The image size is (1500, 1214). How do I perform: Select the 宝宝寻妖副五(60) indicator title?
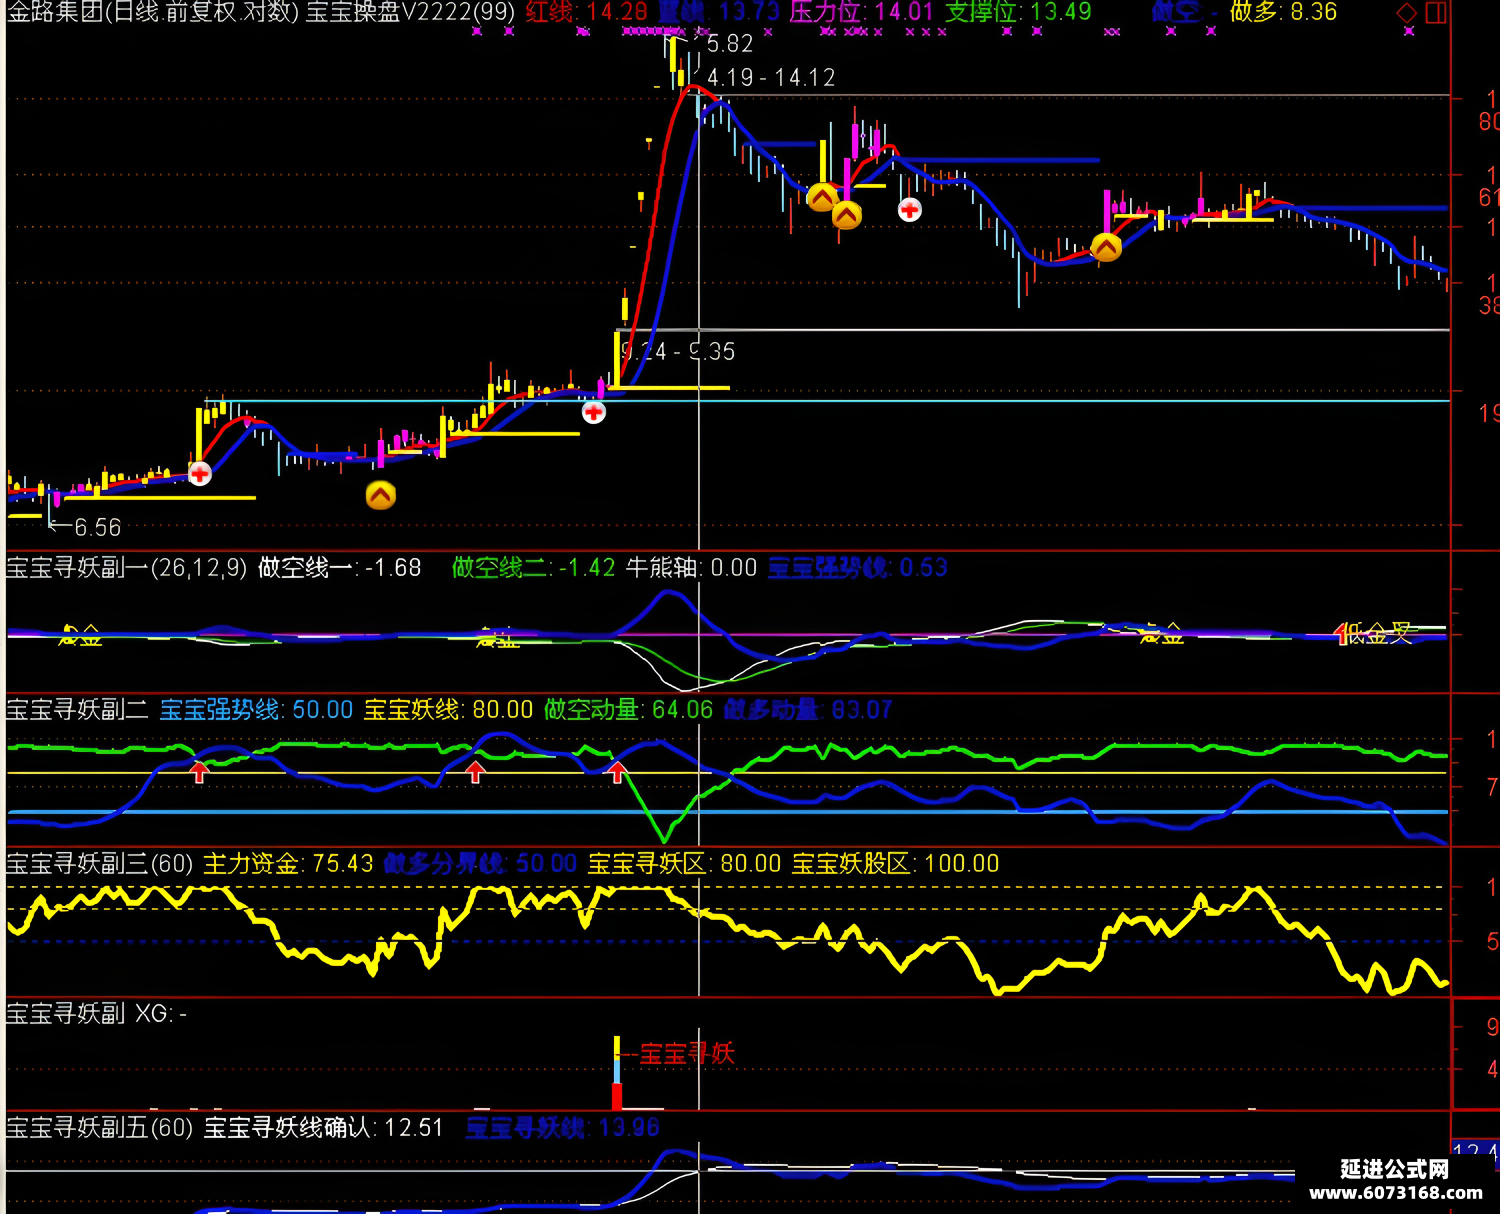pos(100,1128)
